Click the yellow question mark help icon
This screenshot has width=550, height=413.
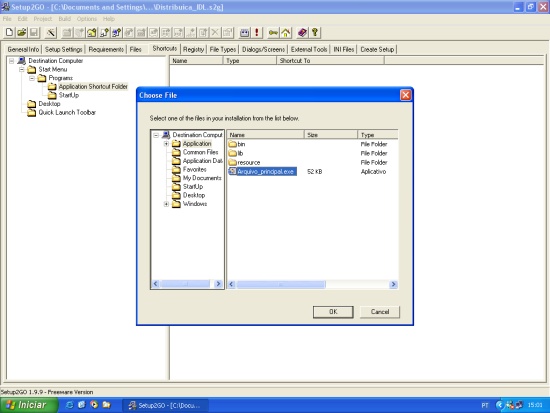click(x=315, y=33)
